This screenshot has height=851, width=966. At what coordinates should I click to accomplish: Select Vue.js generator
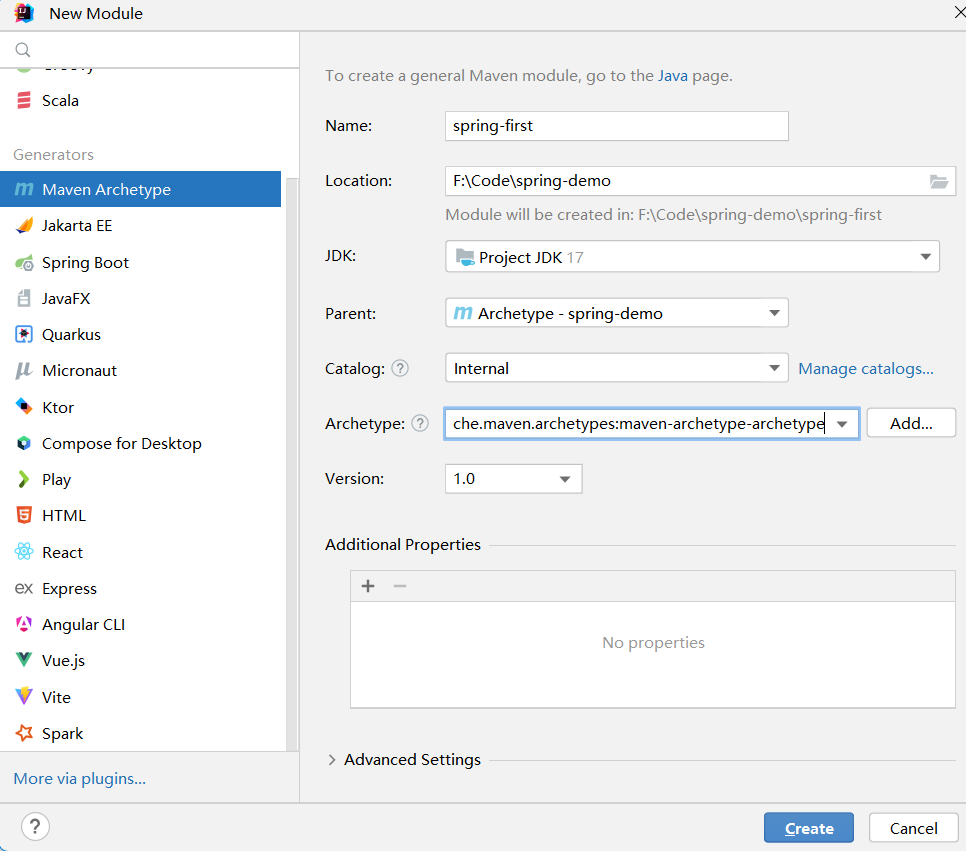click(x=140, y=660)
